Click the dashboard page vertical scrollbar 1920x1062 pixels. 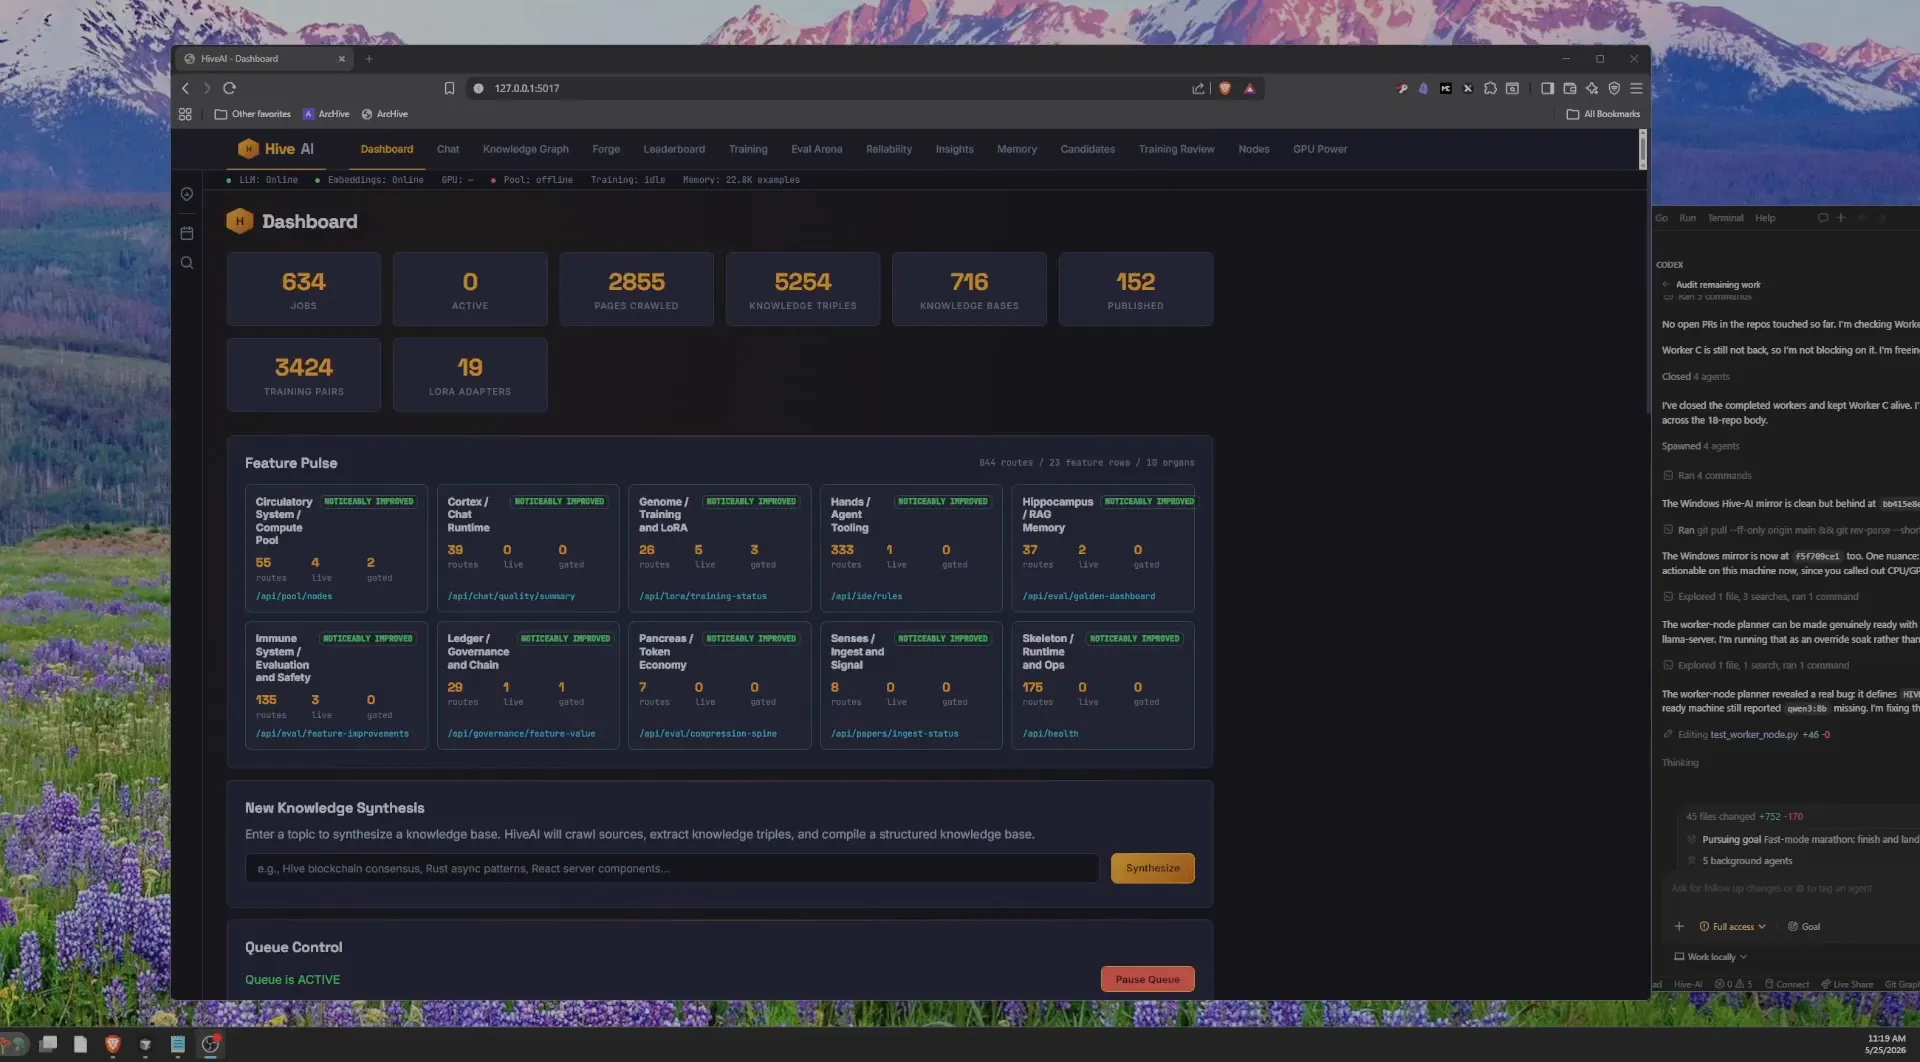point(1642,150)
